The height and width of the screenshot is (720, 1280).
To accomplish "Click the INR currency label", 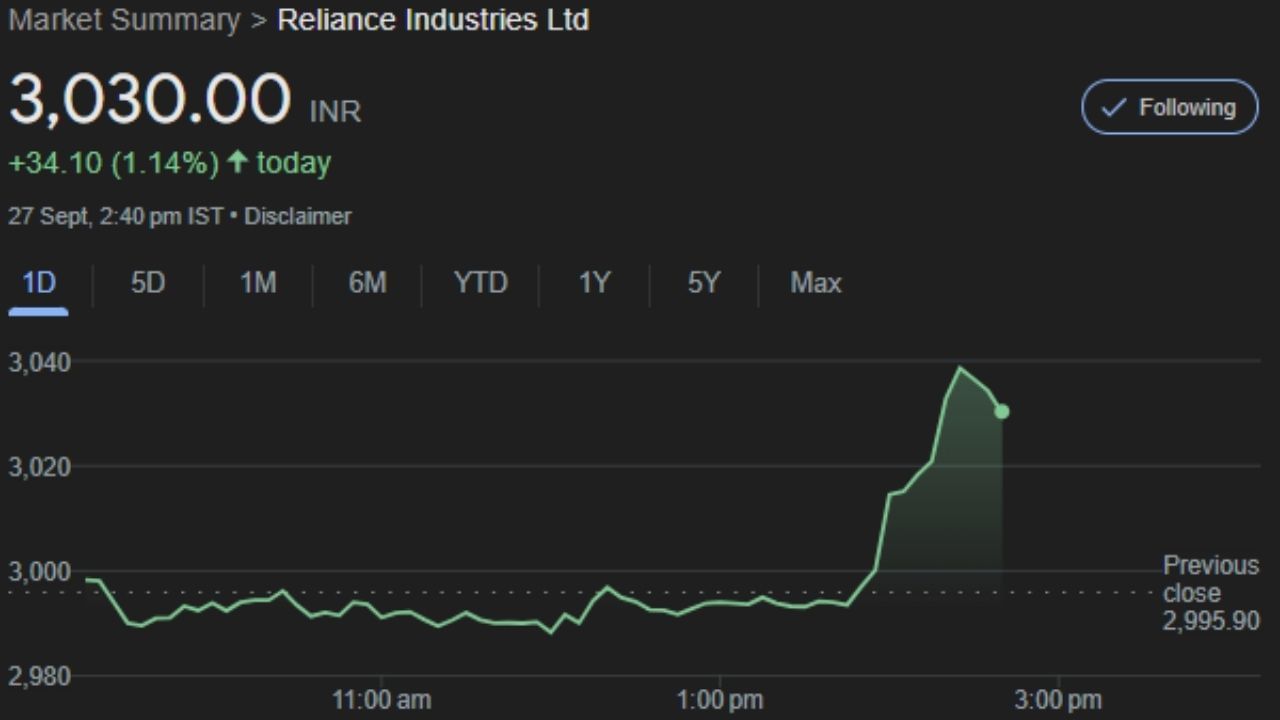I will click(x=336, y=111).
